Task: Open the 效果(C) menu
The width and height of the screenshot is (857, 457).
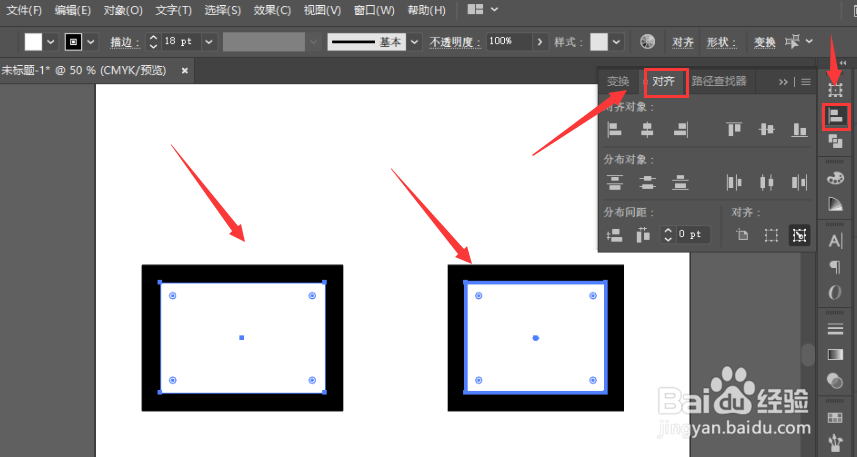Action: 272,10
